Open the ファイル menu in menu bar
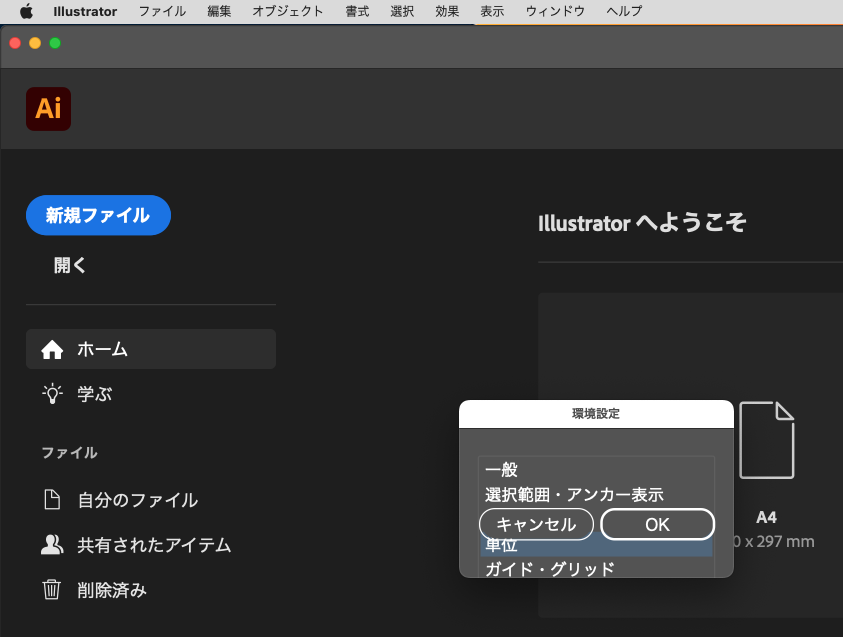This screenshot has height=637, width=843. pyautogui.click(x=162, y=11)
